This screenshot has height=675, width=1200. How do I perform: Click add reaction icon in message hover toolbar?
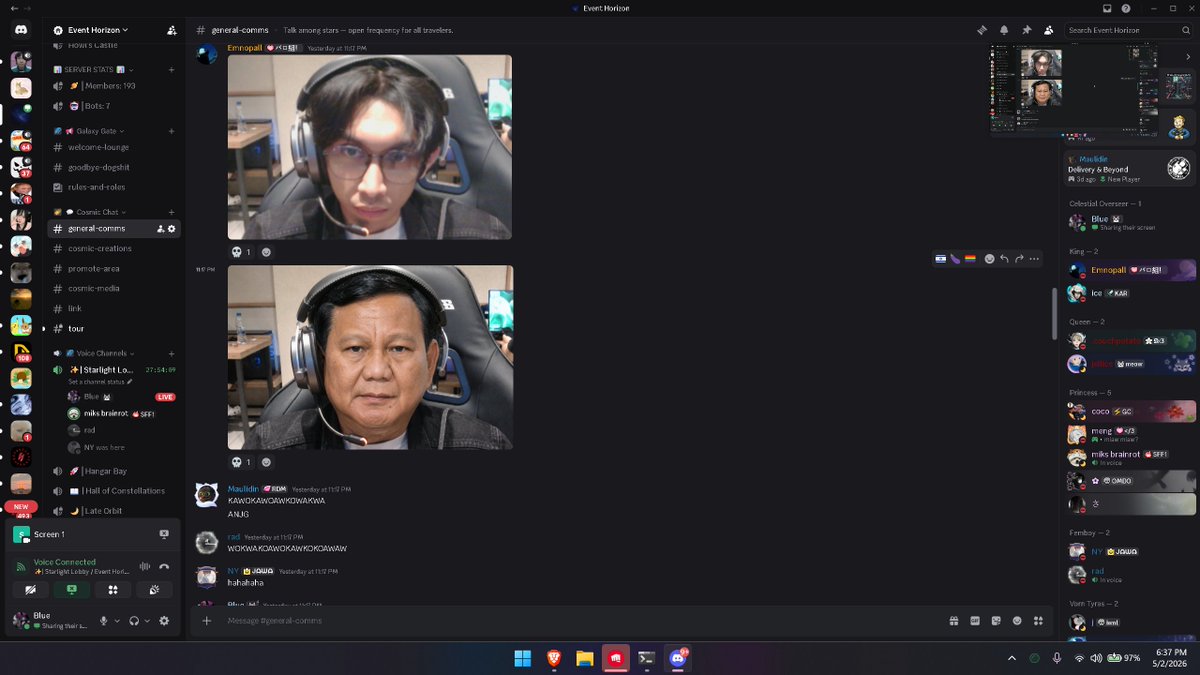(989, 259)
